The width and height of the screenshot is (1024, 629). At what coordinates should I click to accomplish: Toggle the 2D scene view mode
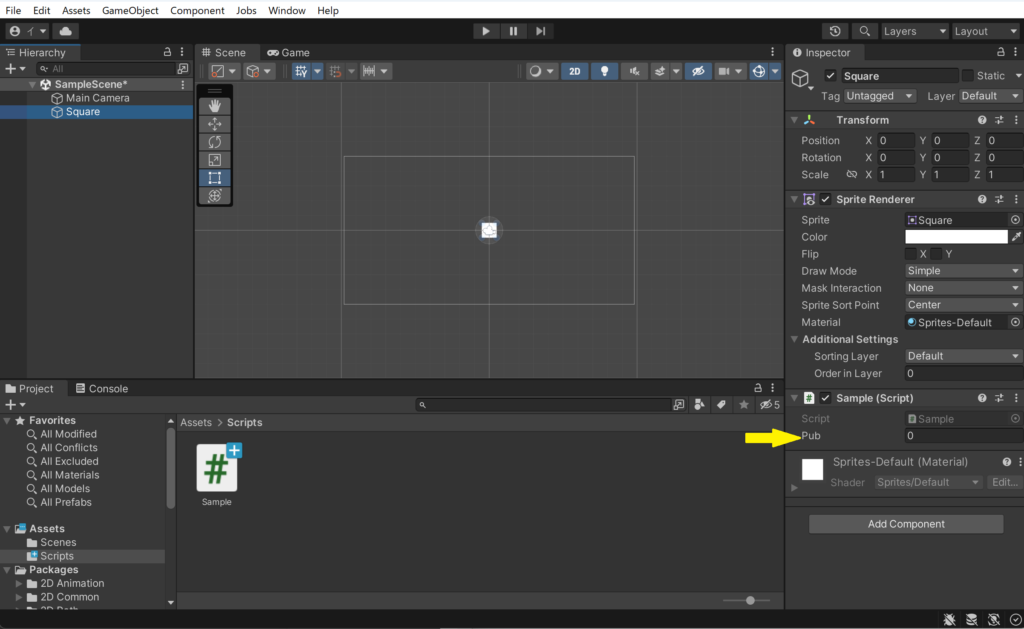point(575,71)
